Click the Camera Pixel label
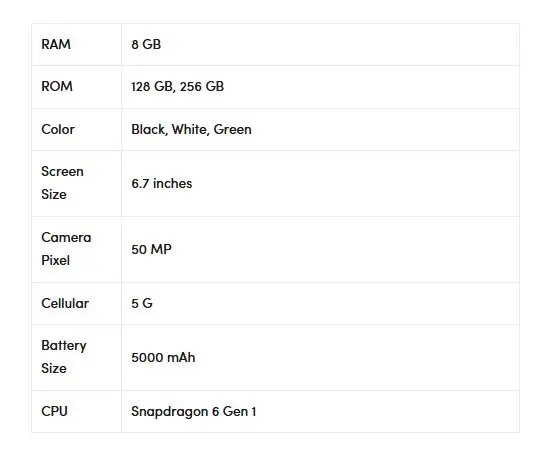Image resolution: width=544 pixels, height=451 pixels. [66, 249]
